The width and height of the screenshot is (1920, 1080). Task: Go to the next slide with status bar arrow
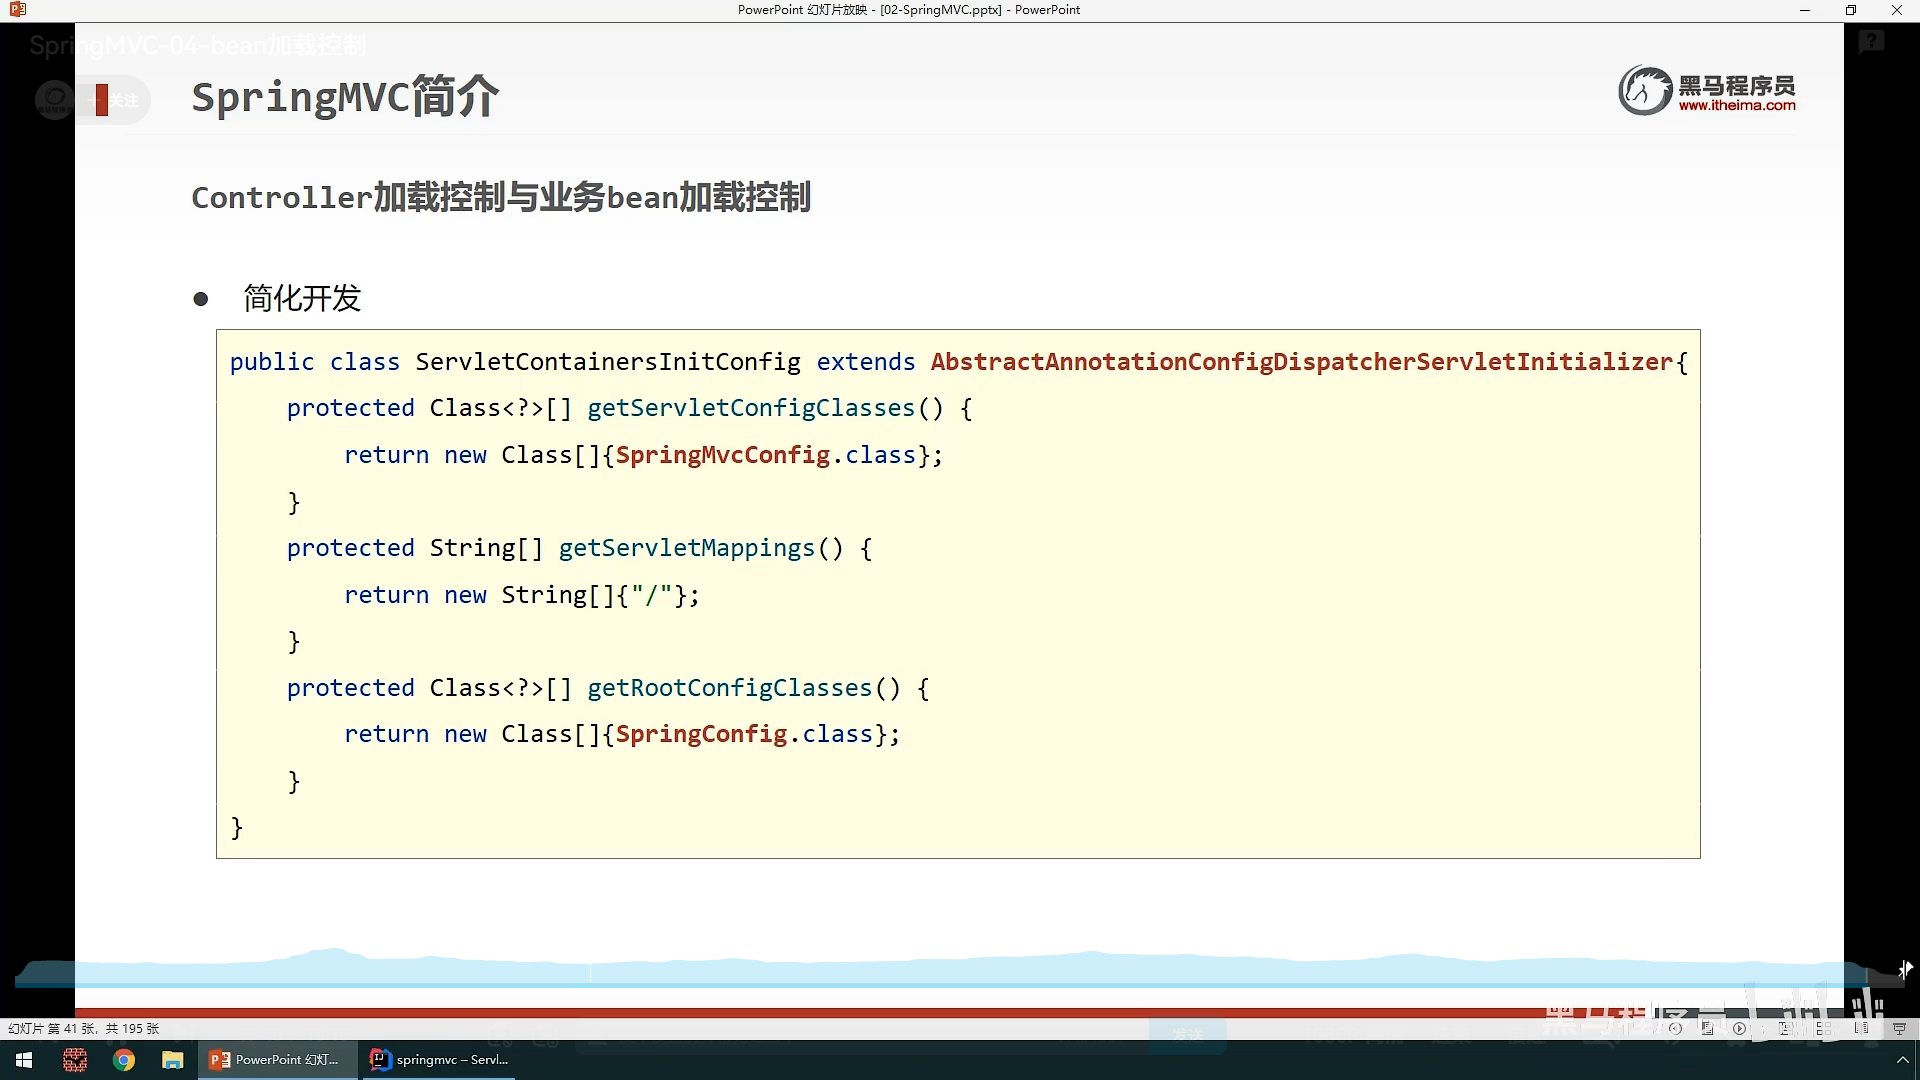(x=1739, y=1028)
